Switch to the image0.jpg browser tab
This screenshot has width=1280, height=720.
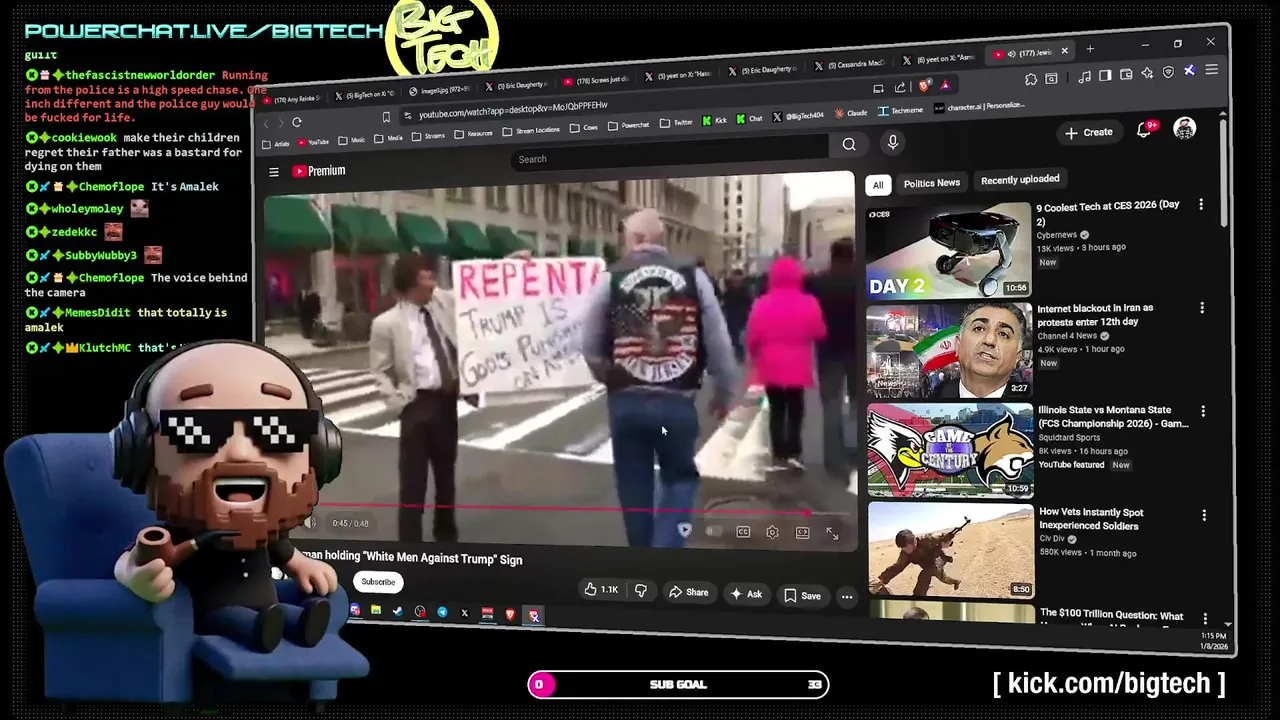pyautogui.click(x=438, y=91)
